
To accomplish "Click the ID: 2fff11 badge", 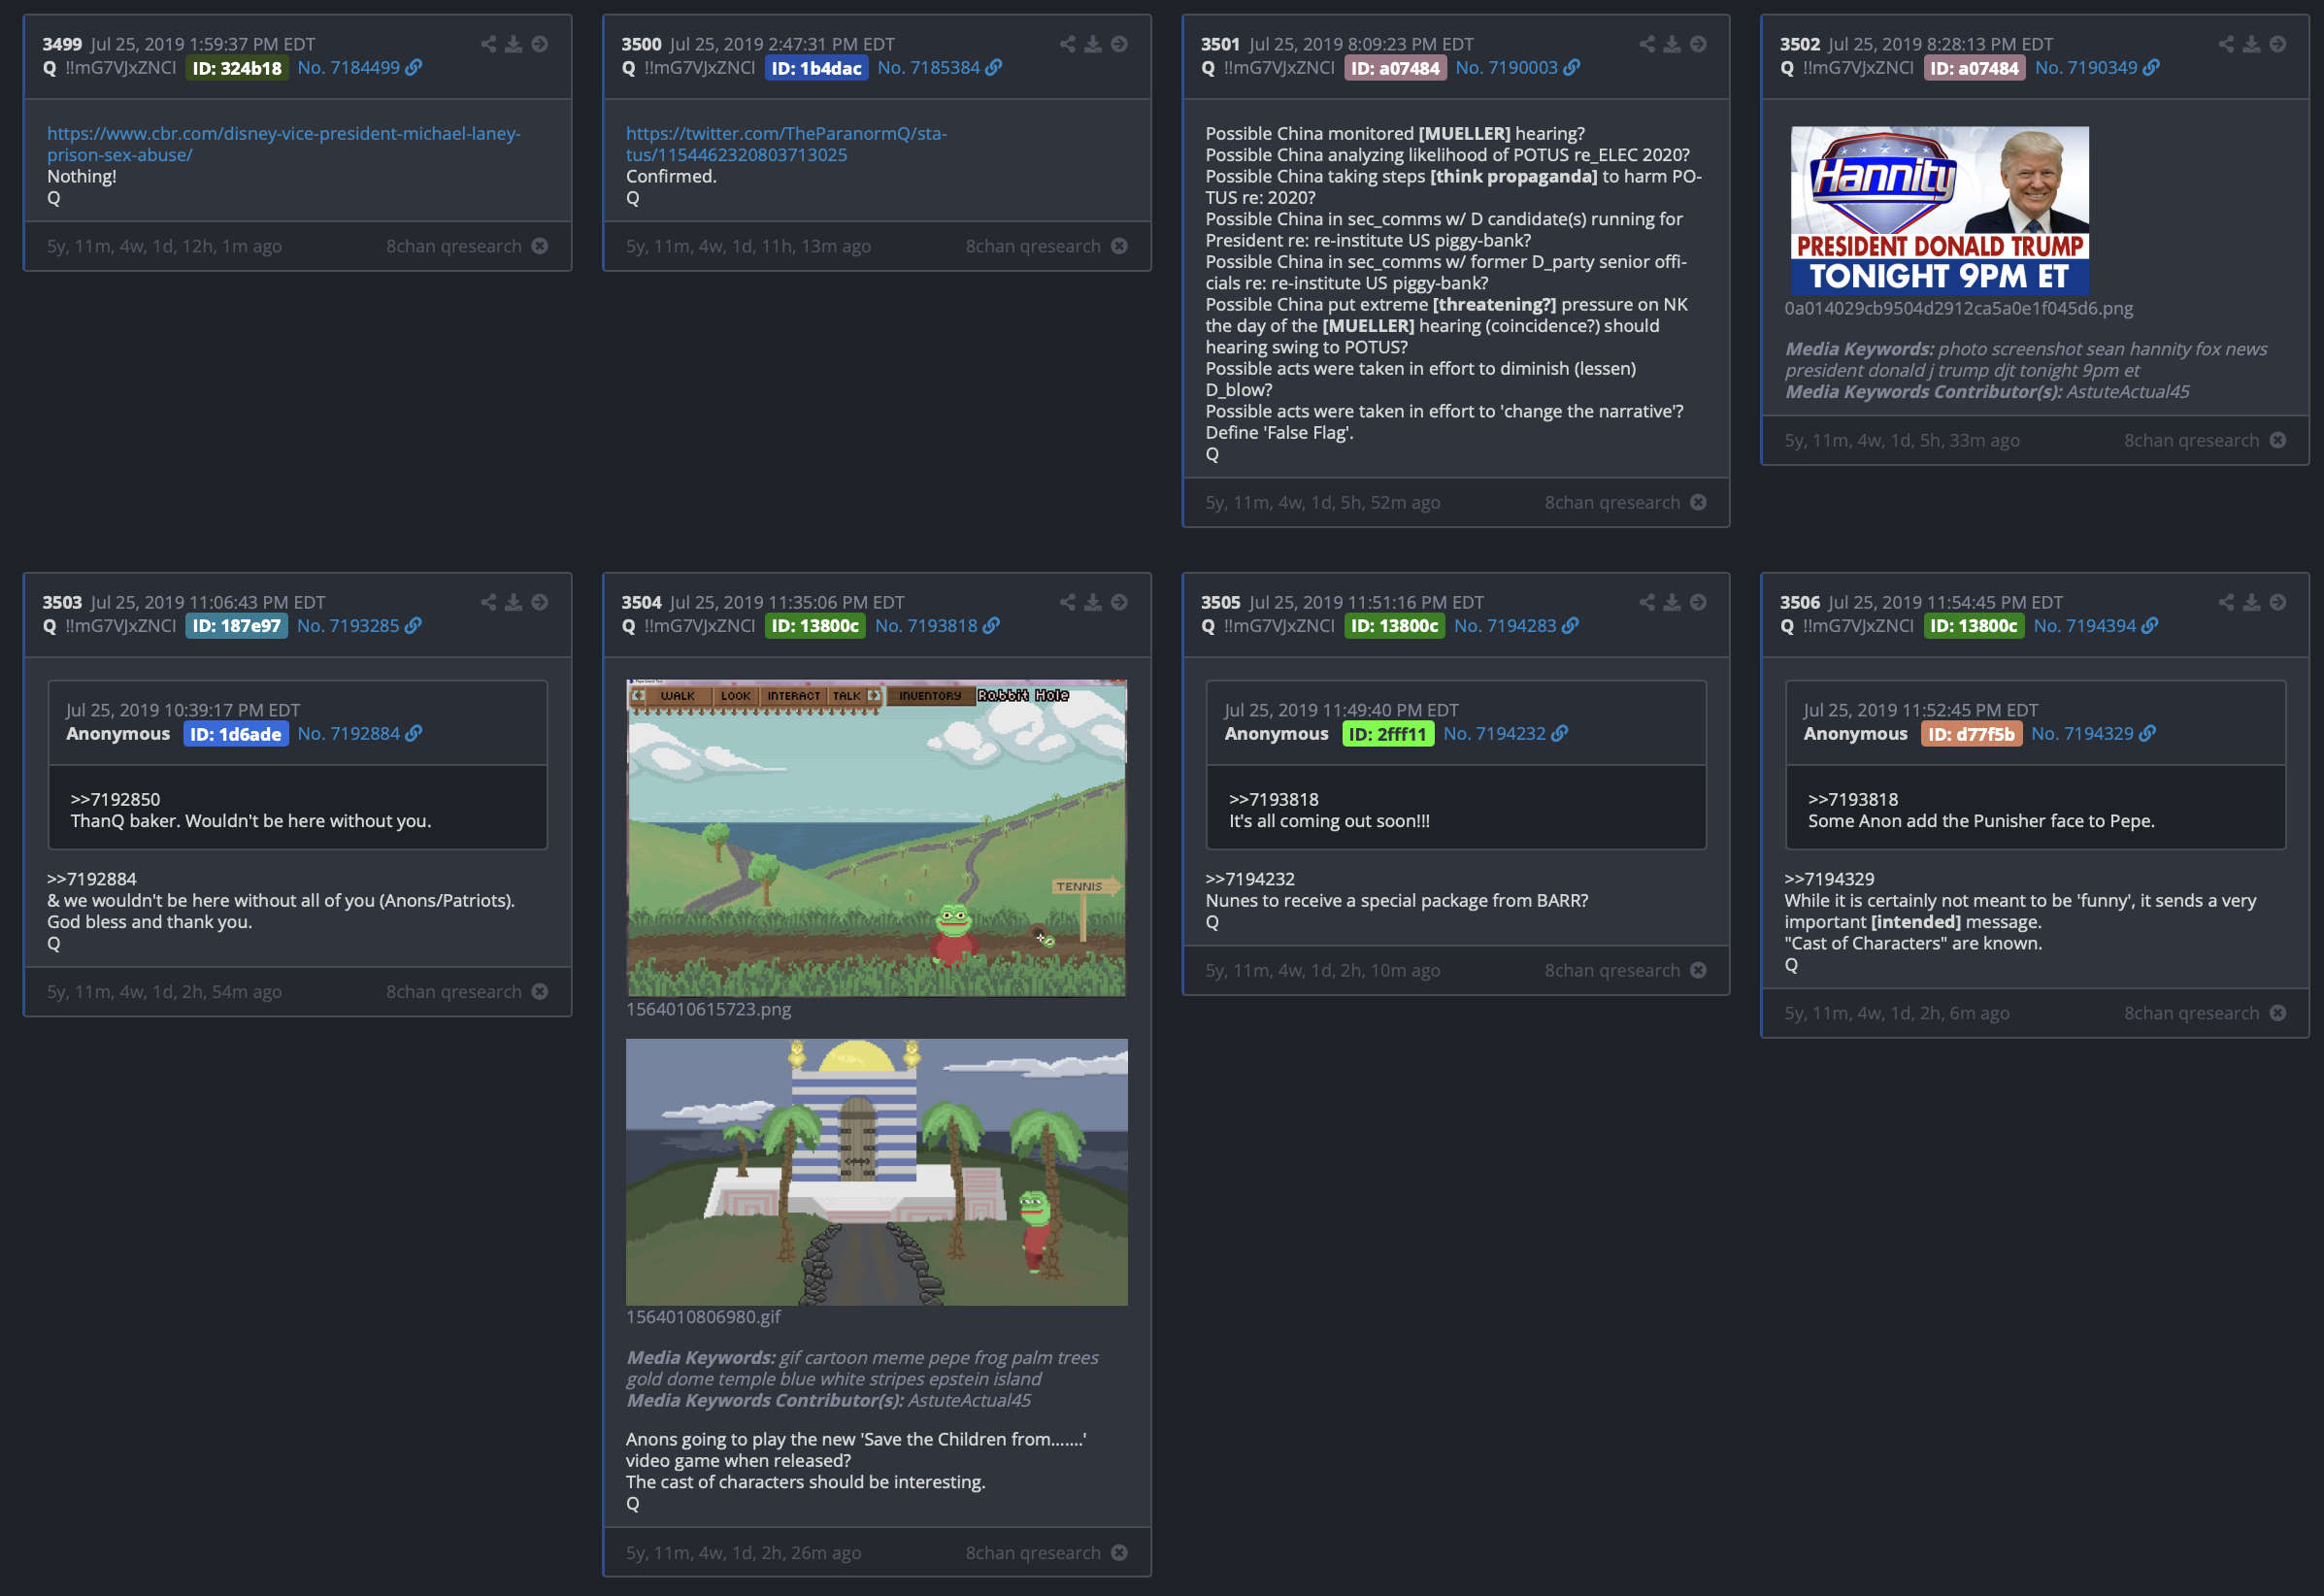I will click(1387, 734).
